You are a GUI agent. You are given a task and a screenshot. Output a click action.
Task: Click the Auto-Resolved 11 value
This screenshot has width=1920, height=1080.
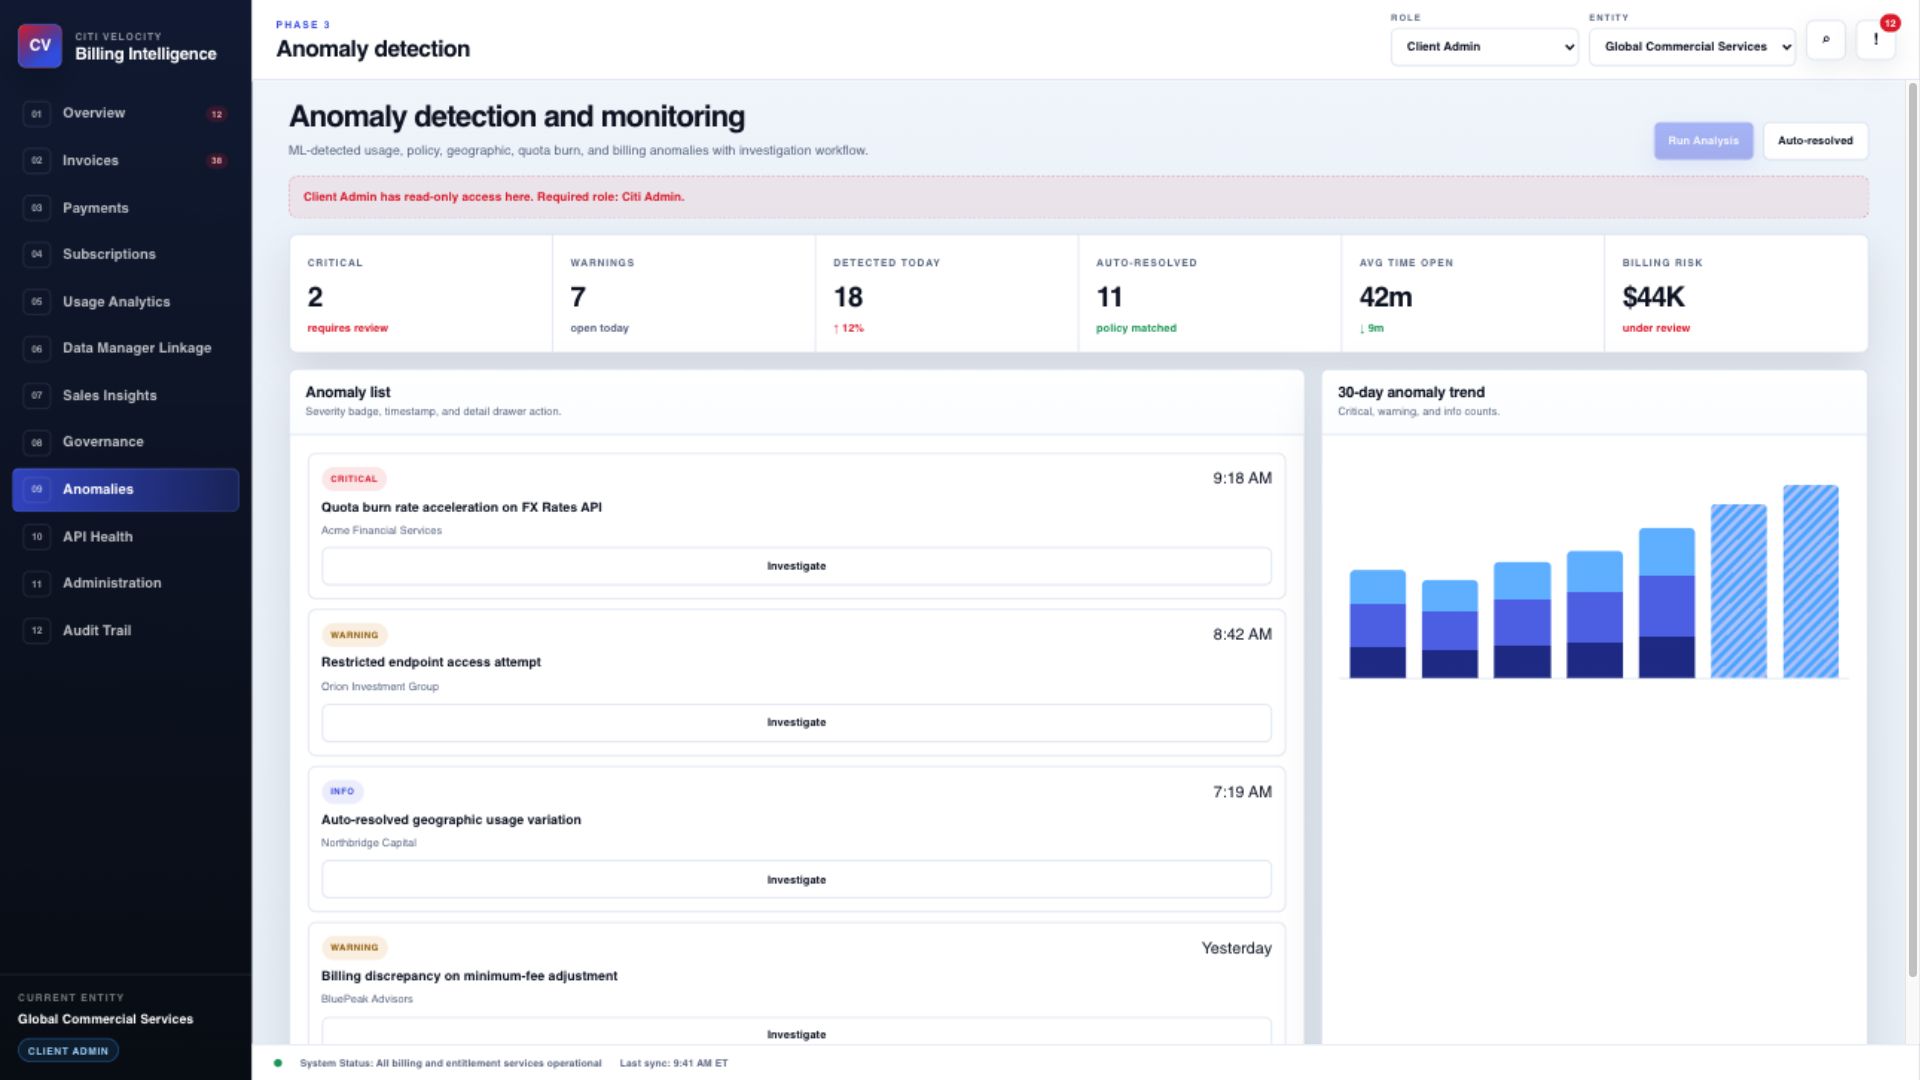(x=1109, y=297)
